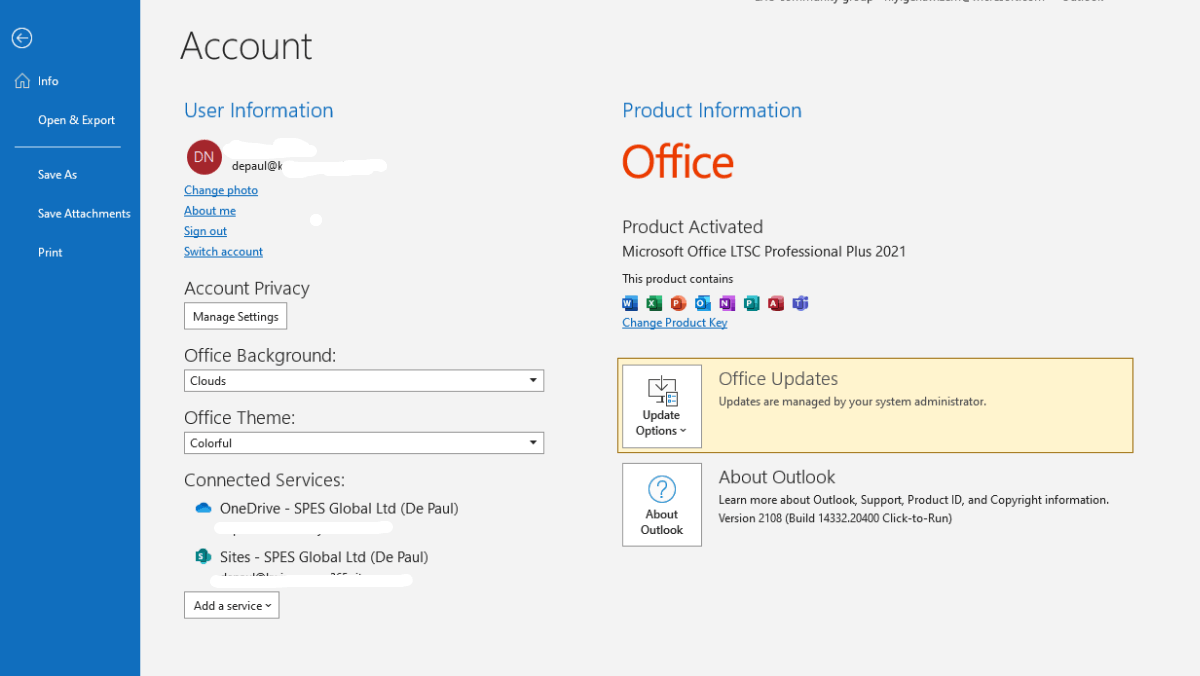Click the back arrow to leave Account view
Image resolution: width=1200 pixels, height=676 pixels.
point(21,38)
